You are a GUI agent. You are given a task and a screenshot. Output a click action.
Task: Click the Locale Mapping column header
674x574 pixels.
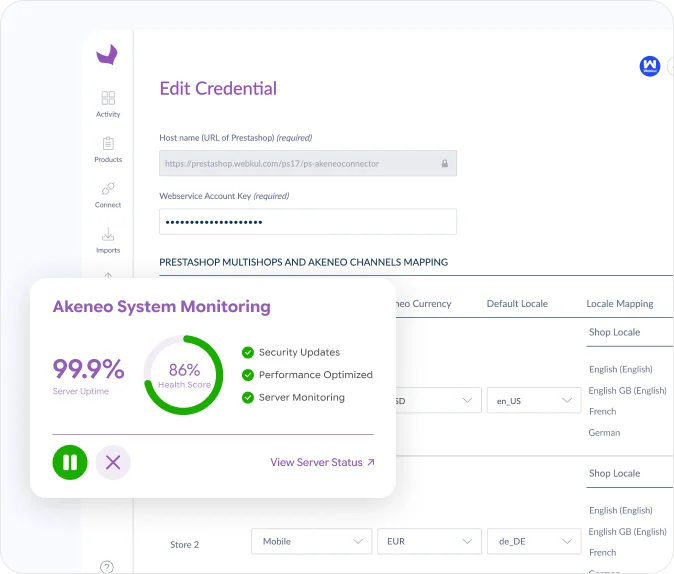click(620, 304)
